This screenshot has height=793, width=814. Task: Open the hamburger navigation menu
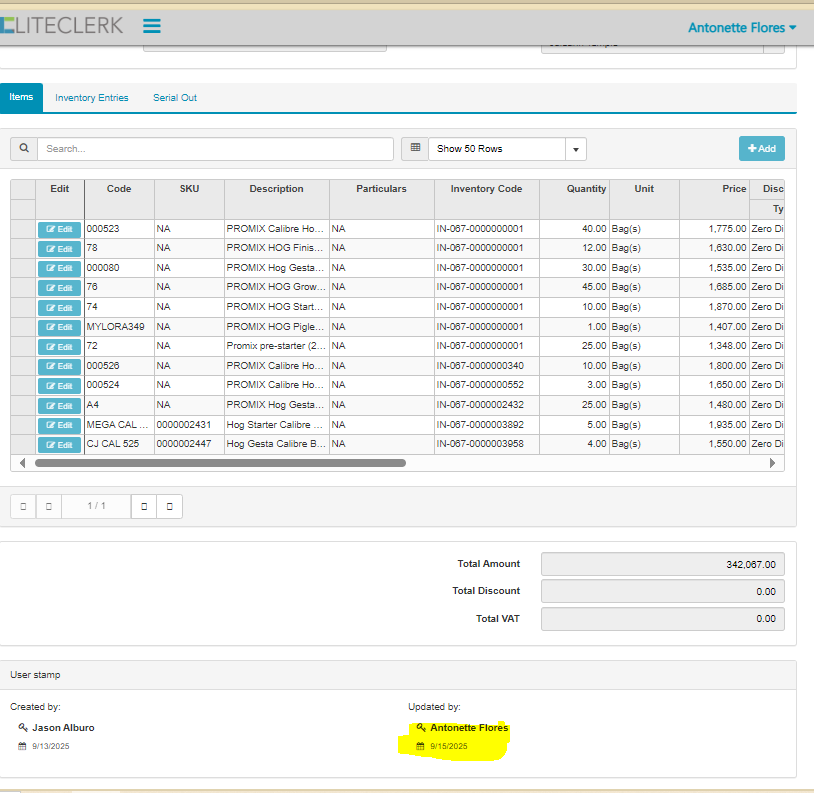coord(152,27)
